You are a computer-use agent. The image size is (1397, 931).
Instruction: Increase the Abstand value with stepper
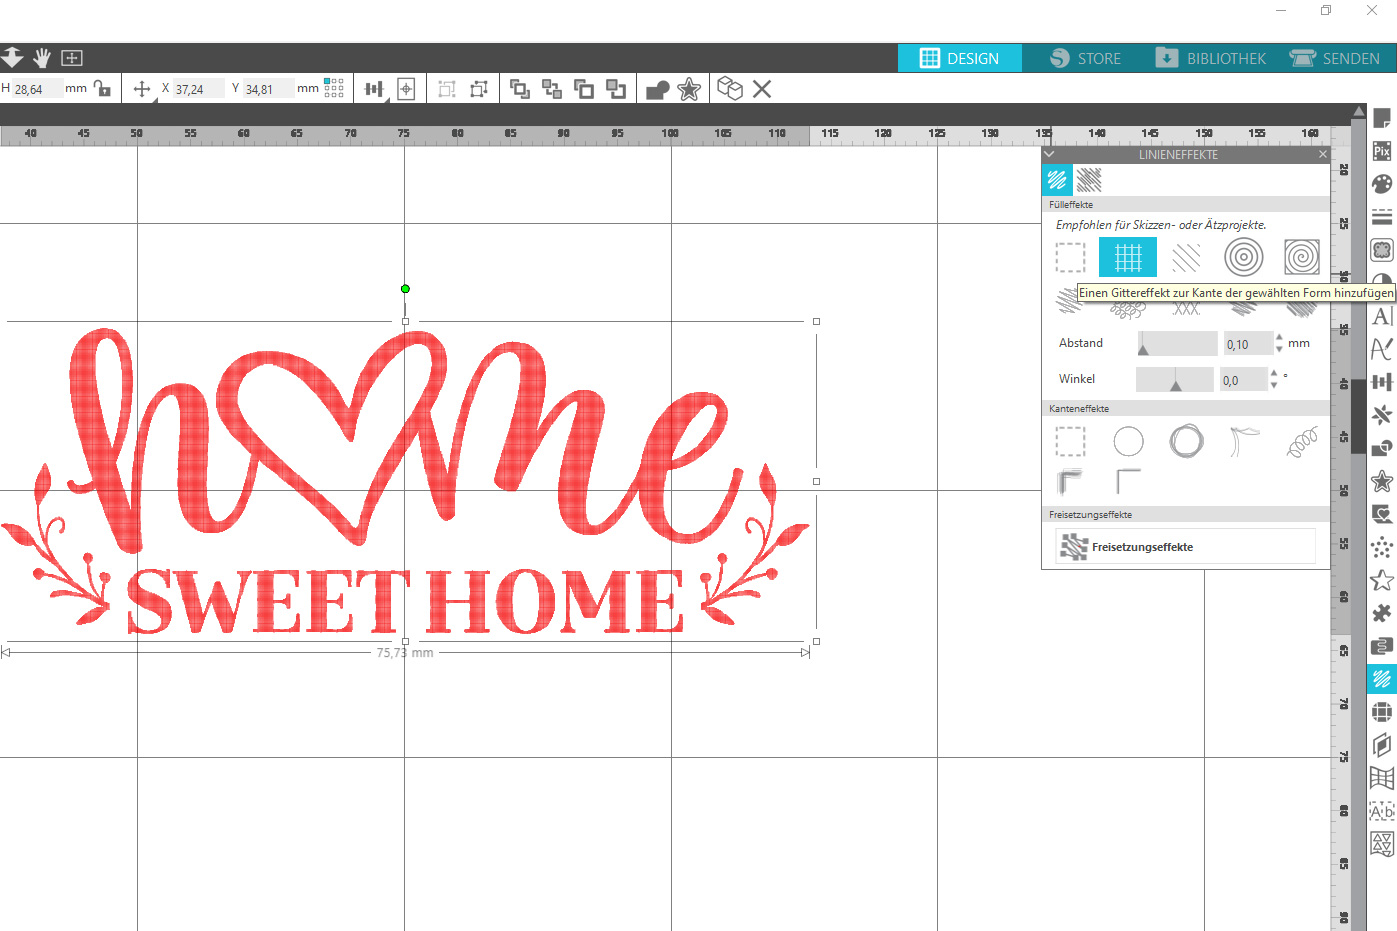[x=1279, y=337]
